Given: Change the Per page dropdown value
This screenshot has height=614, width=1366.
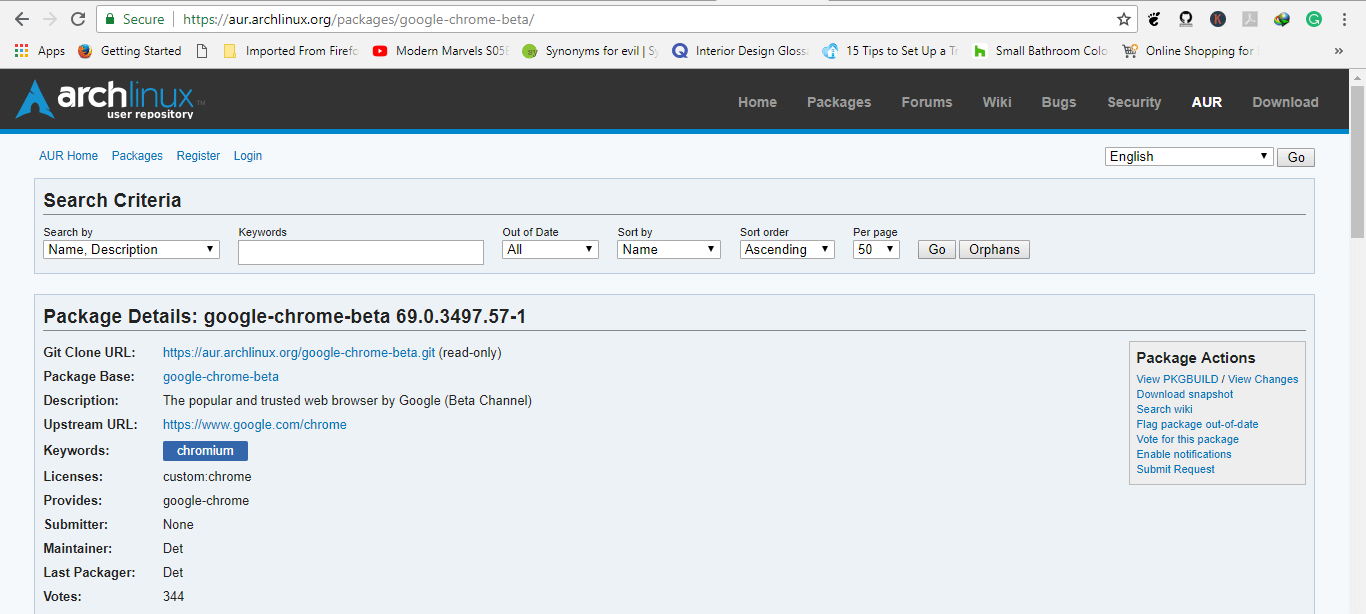Looking at the screenshot, I should (x=875, y=248).
